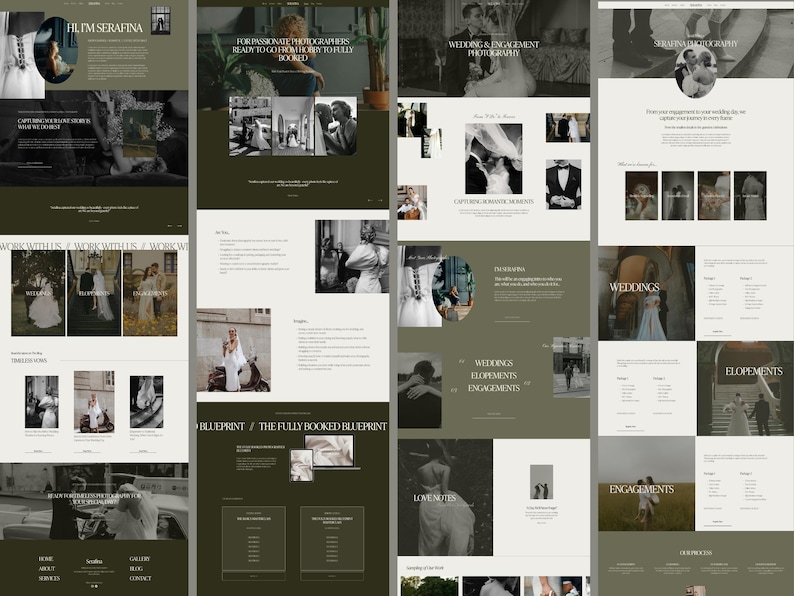Click SERAFINA nav logo on fourth page
The height and width of the screenshot is (596, 794).
click(x=696, y=5)
